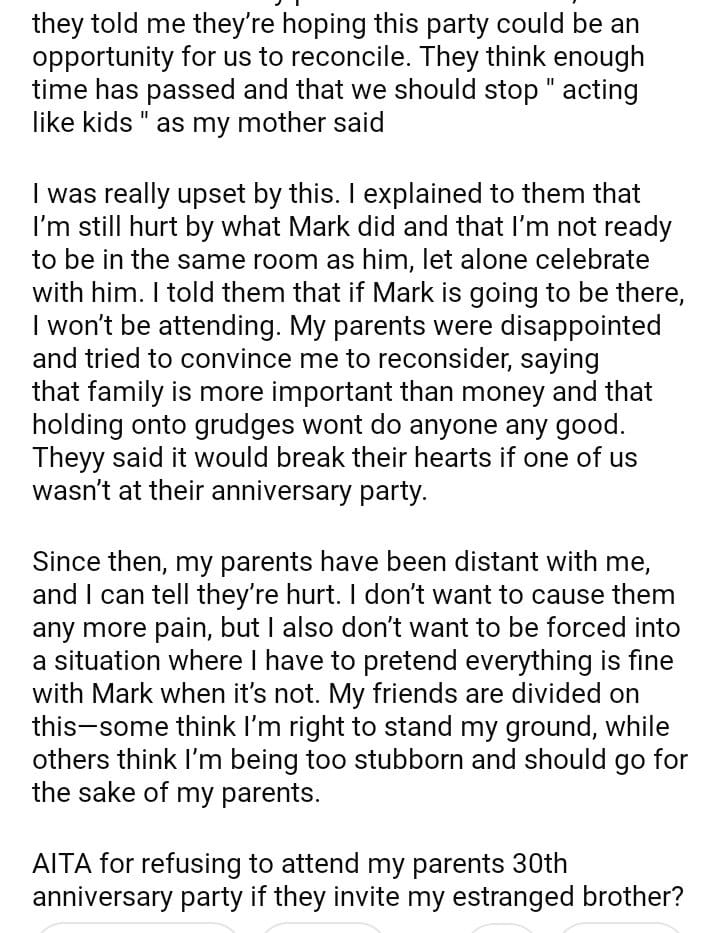
Task: Open the comments pill below the post
Action: pyautogui.click(x=322, y=927)
